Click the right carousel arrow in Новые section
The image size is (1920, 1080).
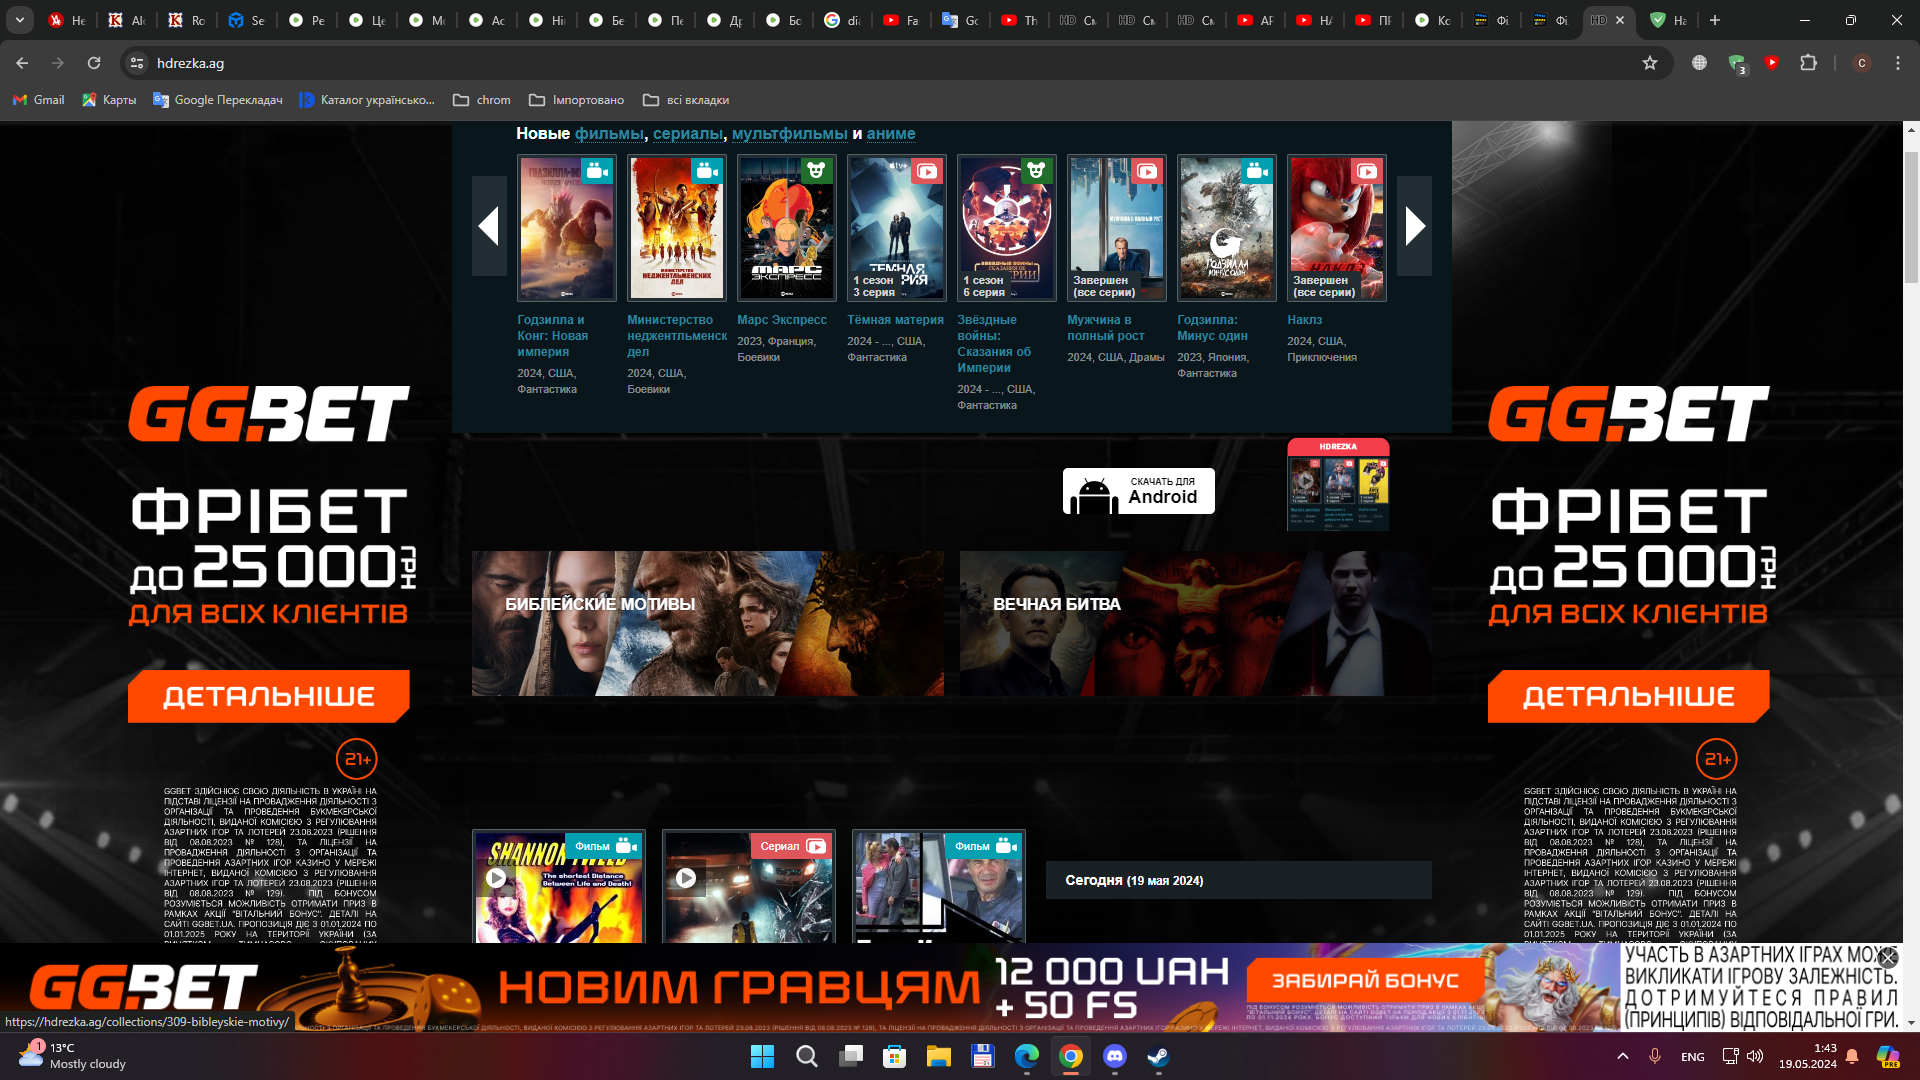tap(1414, 227)
